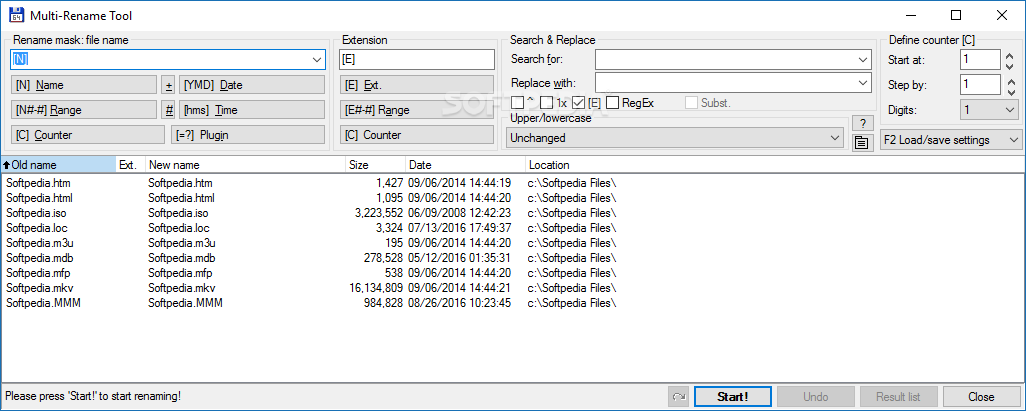
Task: Select Softpedia.mkv in Old name column
Action: coord(39,288)
